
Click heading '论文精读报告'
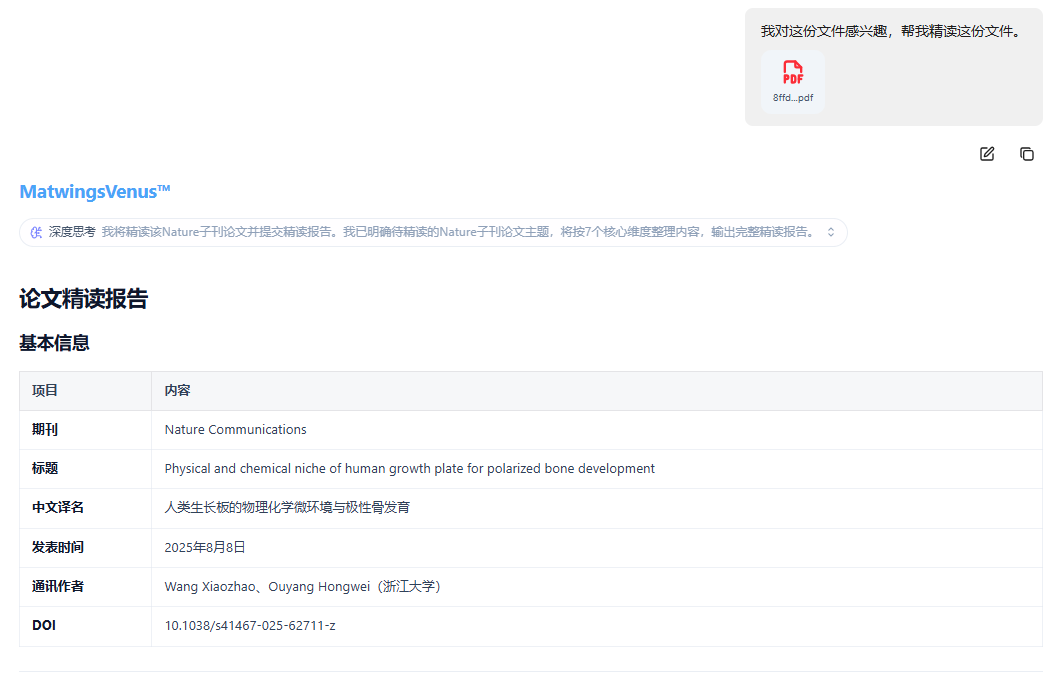[83, 298]
